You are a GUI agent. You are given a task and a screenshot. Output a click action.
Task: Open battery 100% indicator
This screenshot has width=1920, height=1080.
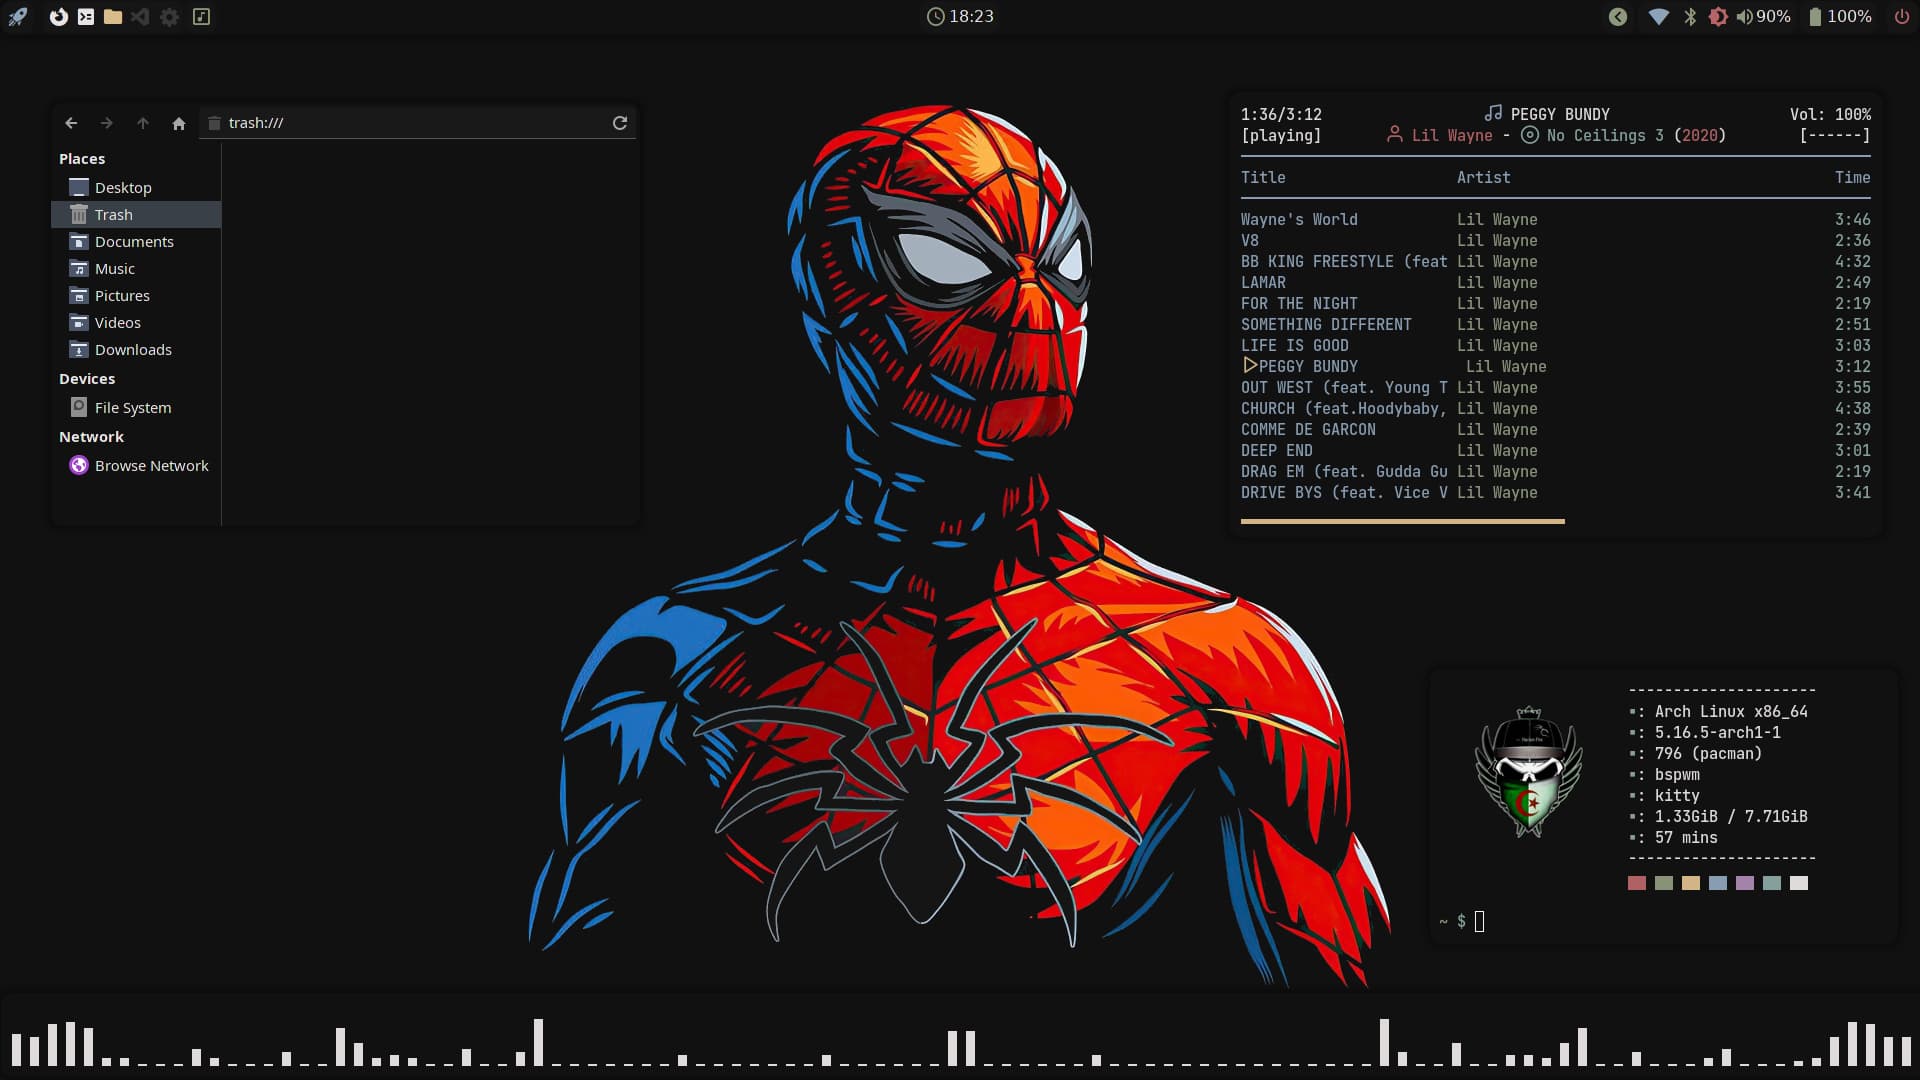1840,17
